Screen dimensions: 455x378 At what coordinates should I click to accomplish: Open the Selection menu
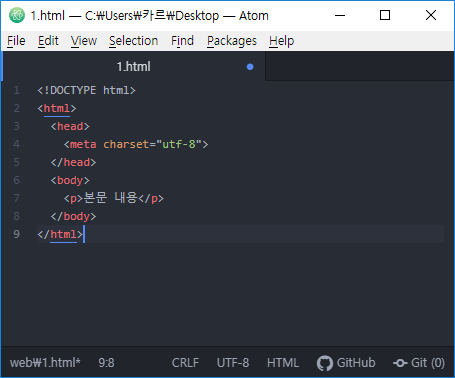[133, 41]
